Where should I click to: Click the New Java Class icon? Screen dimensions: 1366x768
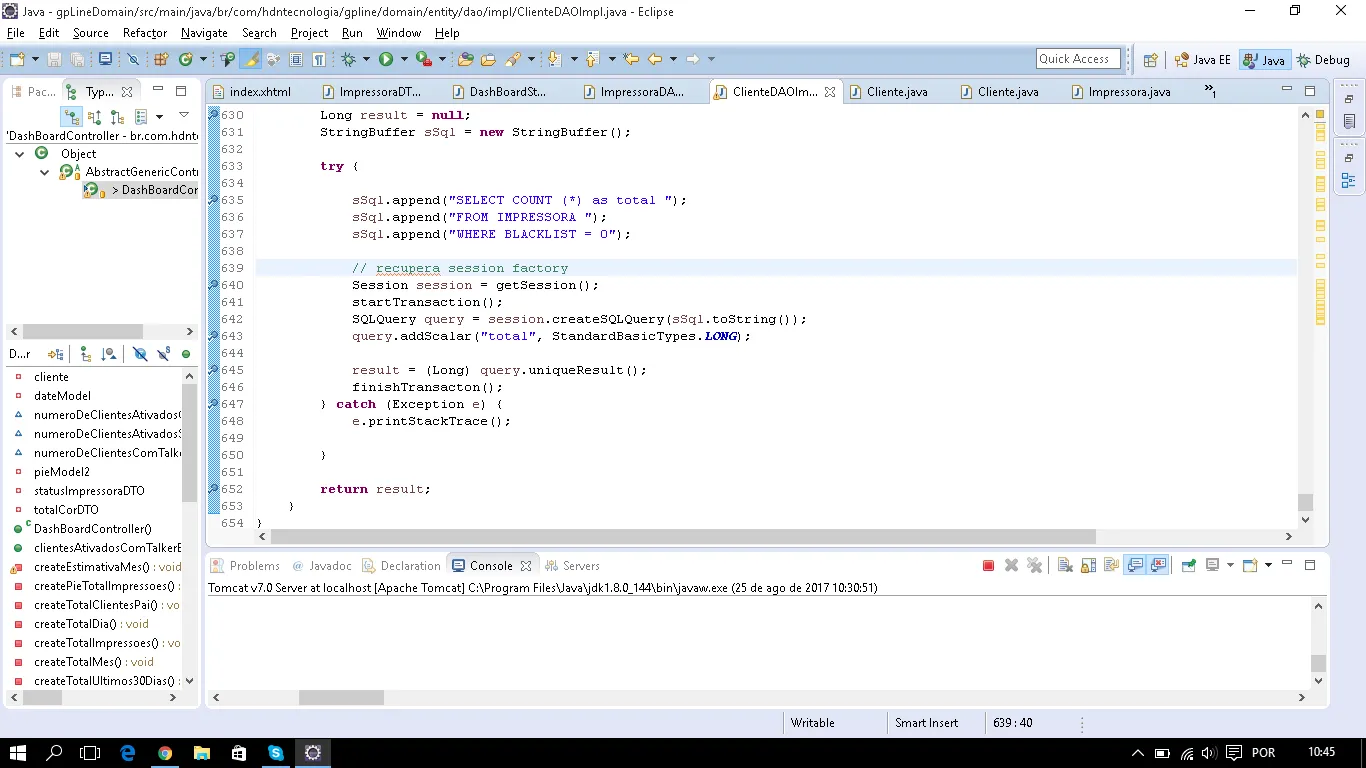(x=185, y=60)
